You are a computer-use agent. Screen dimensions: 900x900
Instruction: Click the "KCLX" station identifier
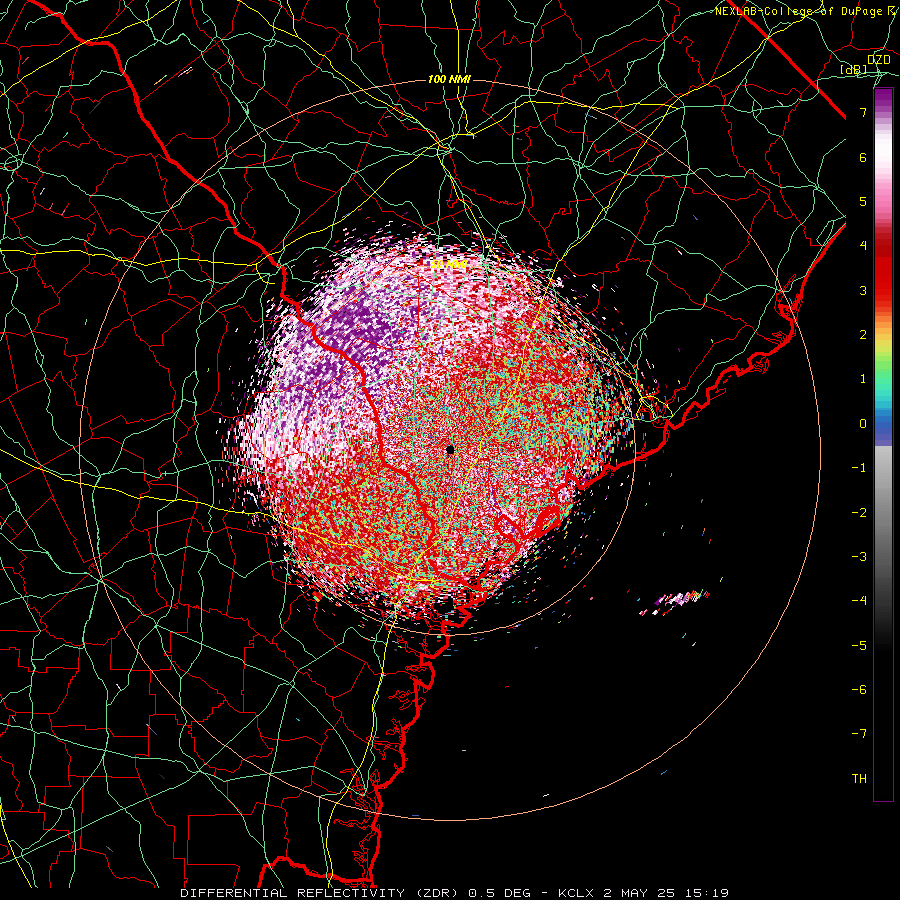(x=576, y=893)
